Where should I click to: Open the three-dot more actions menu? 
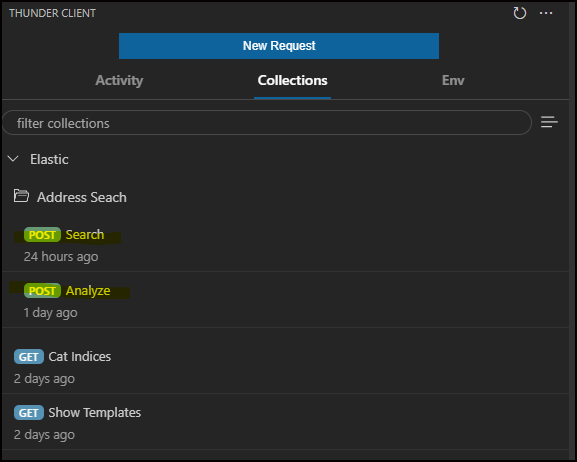click(x=546, y=13)
